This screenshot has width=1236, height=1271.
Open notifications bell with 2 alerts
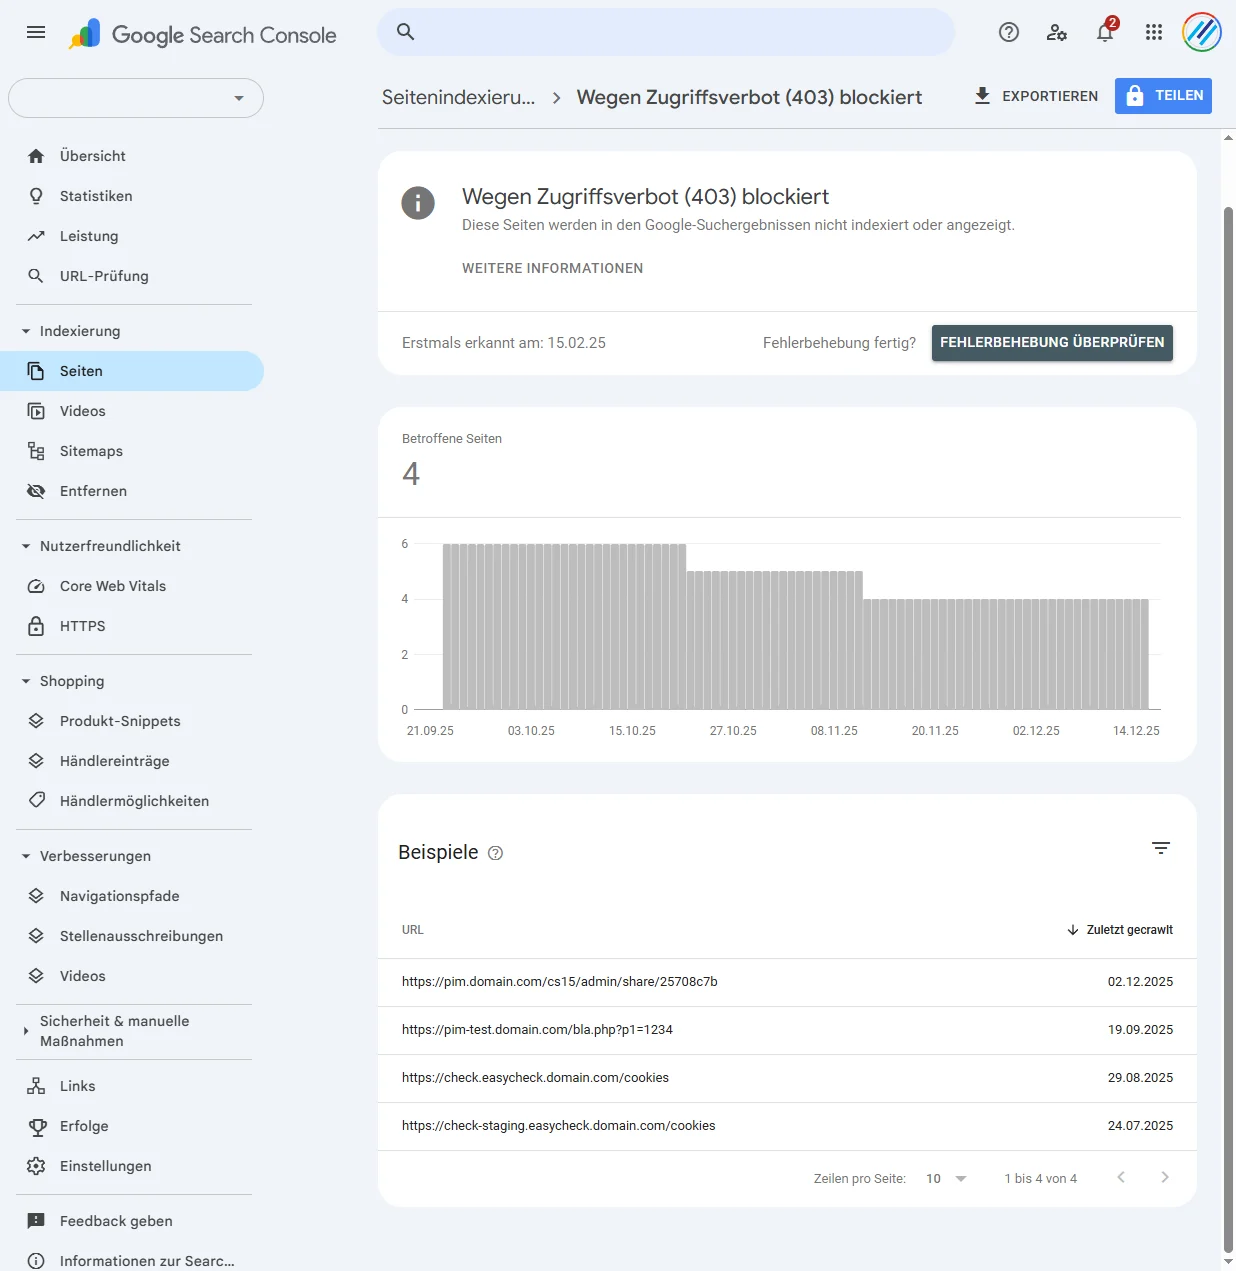tap(1105, 31)
